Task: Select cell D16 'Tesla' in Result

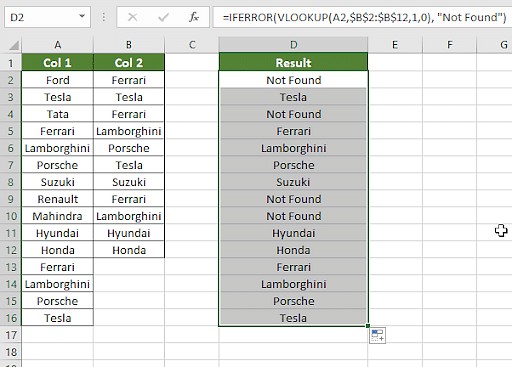Action: pos(293,318)
